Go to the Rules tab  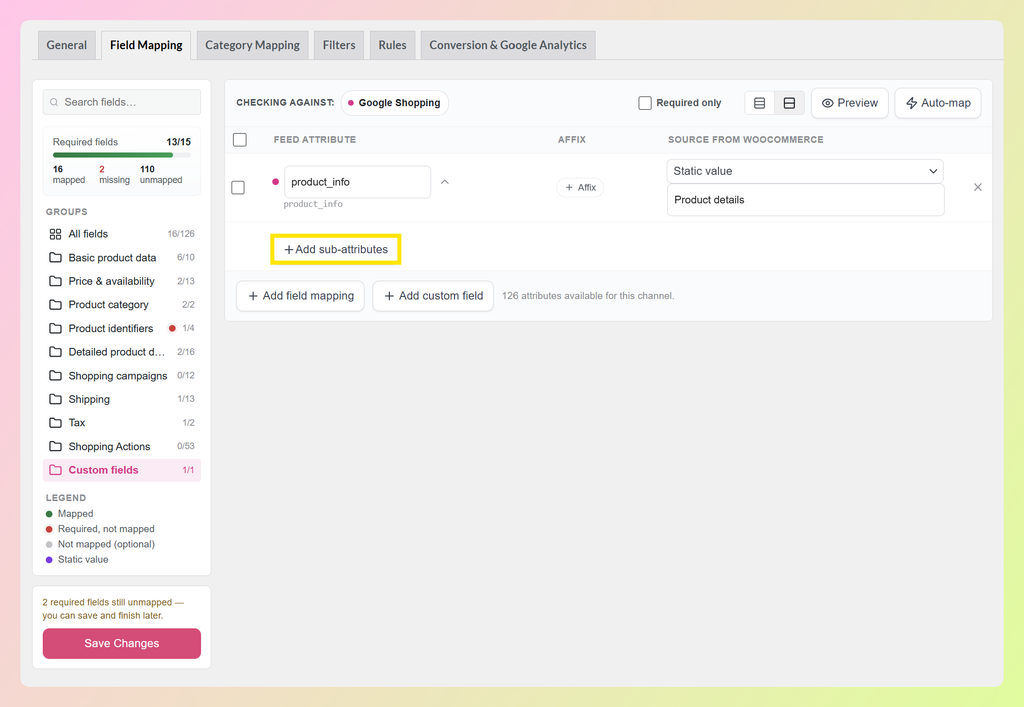click(x=392, y=45)
